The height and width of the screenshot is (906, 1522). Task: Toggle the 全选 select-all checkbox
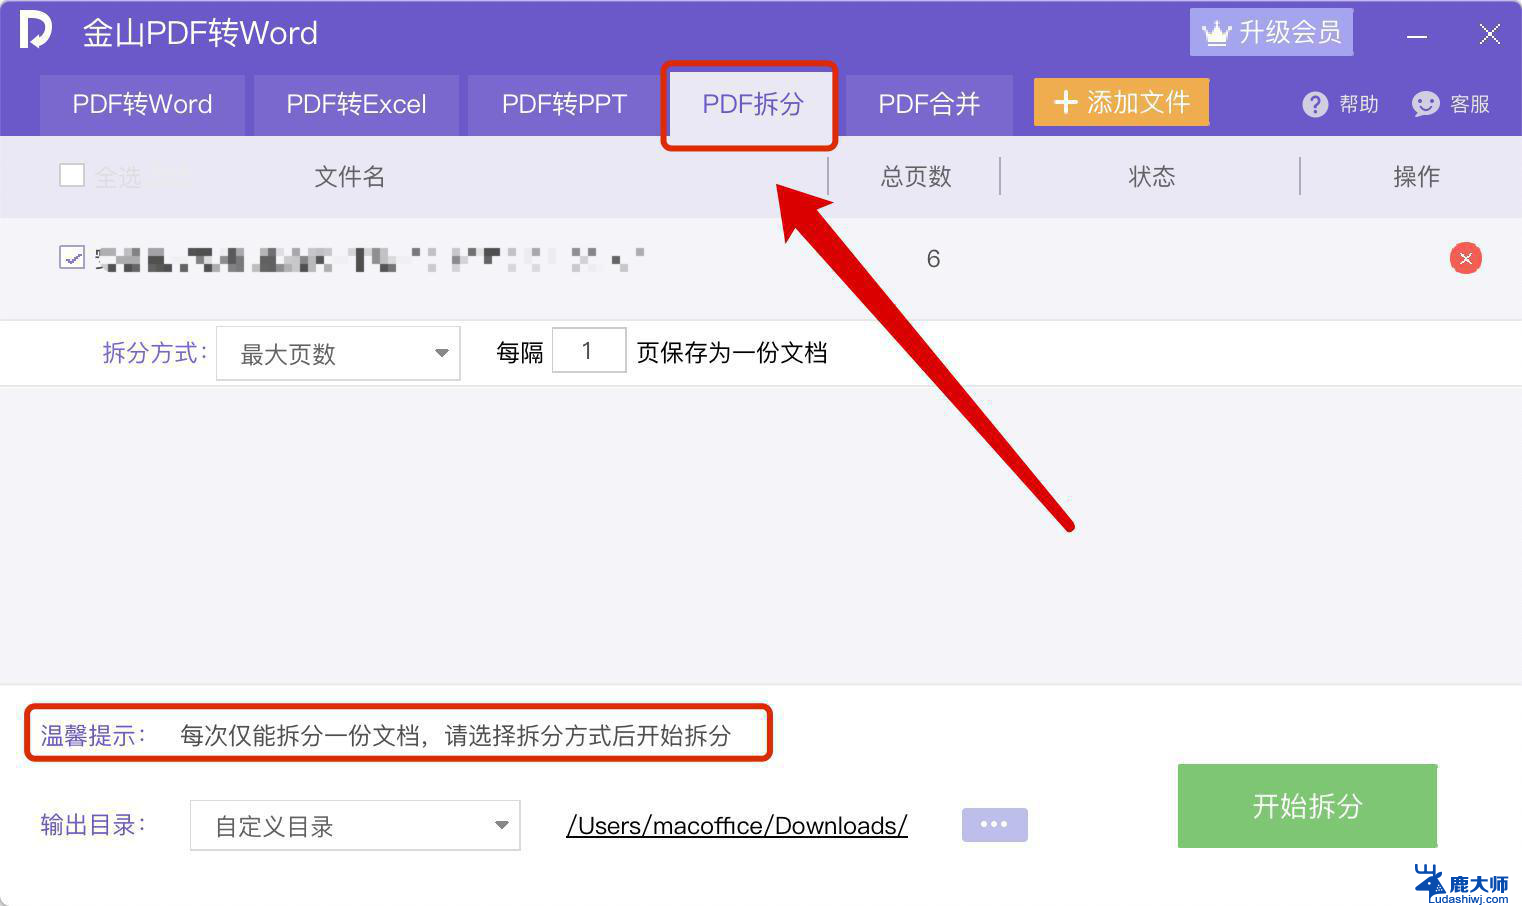pyautogui.click(x=72, y=176)
